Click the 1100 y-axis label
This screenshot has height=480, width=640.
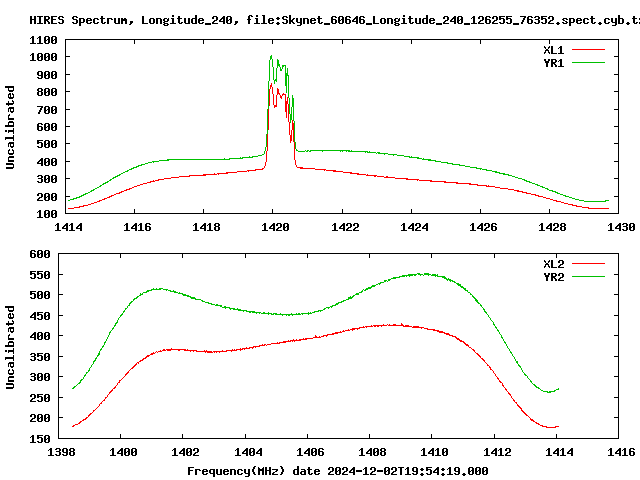(x=43, y=40)
